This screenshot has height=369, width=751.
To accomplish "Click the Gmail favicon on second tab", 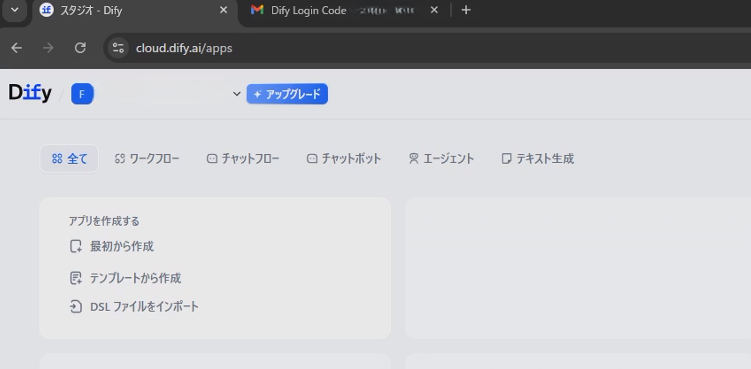I will (x=257, y=10).
